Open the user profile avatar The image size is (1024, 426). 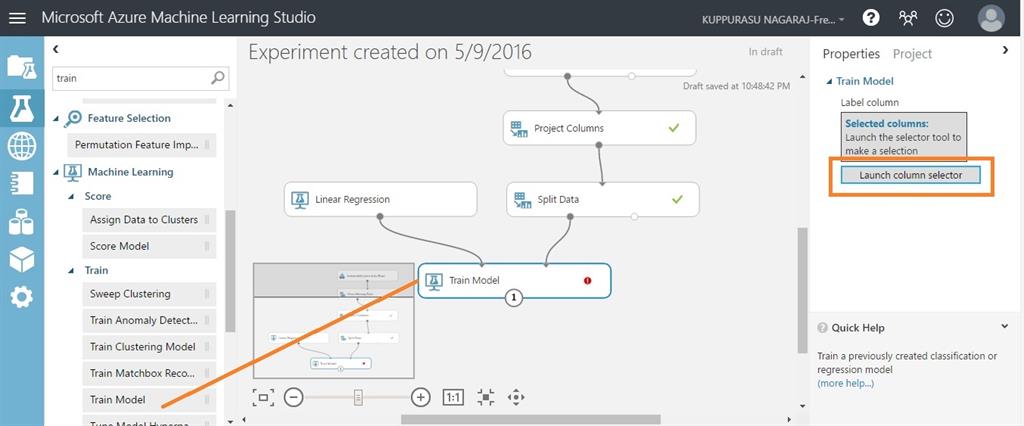point(991,18)
